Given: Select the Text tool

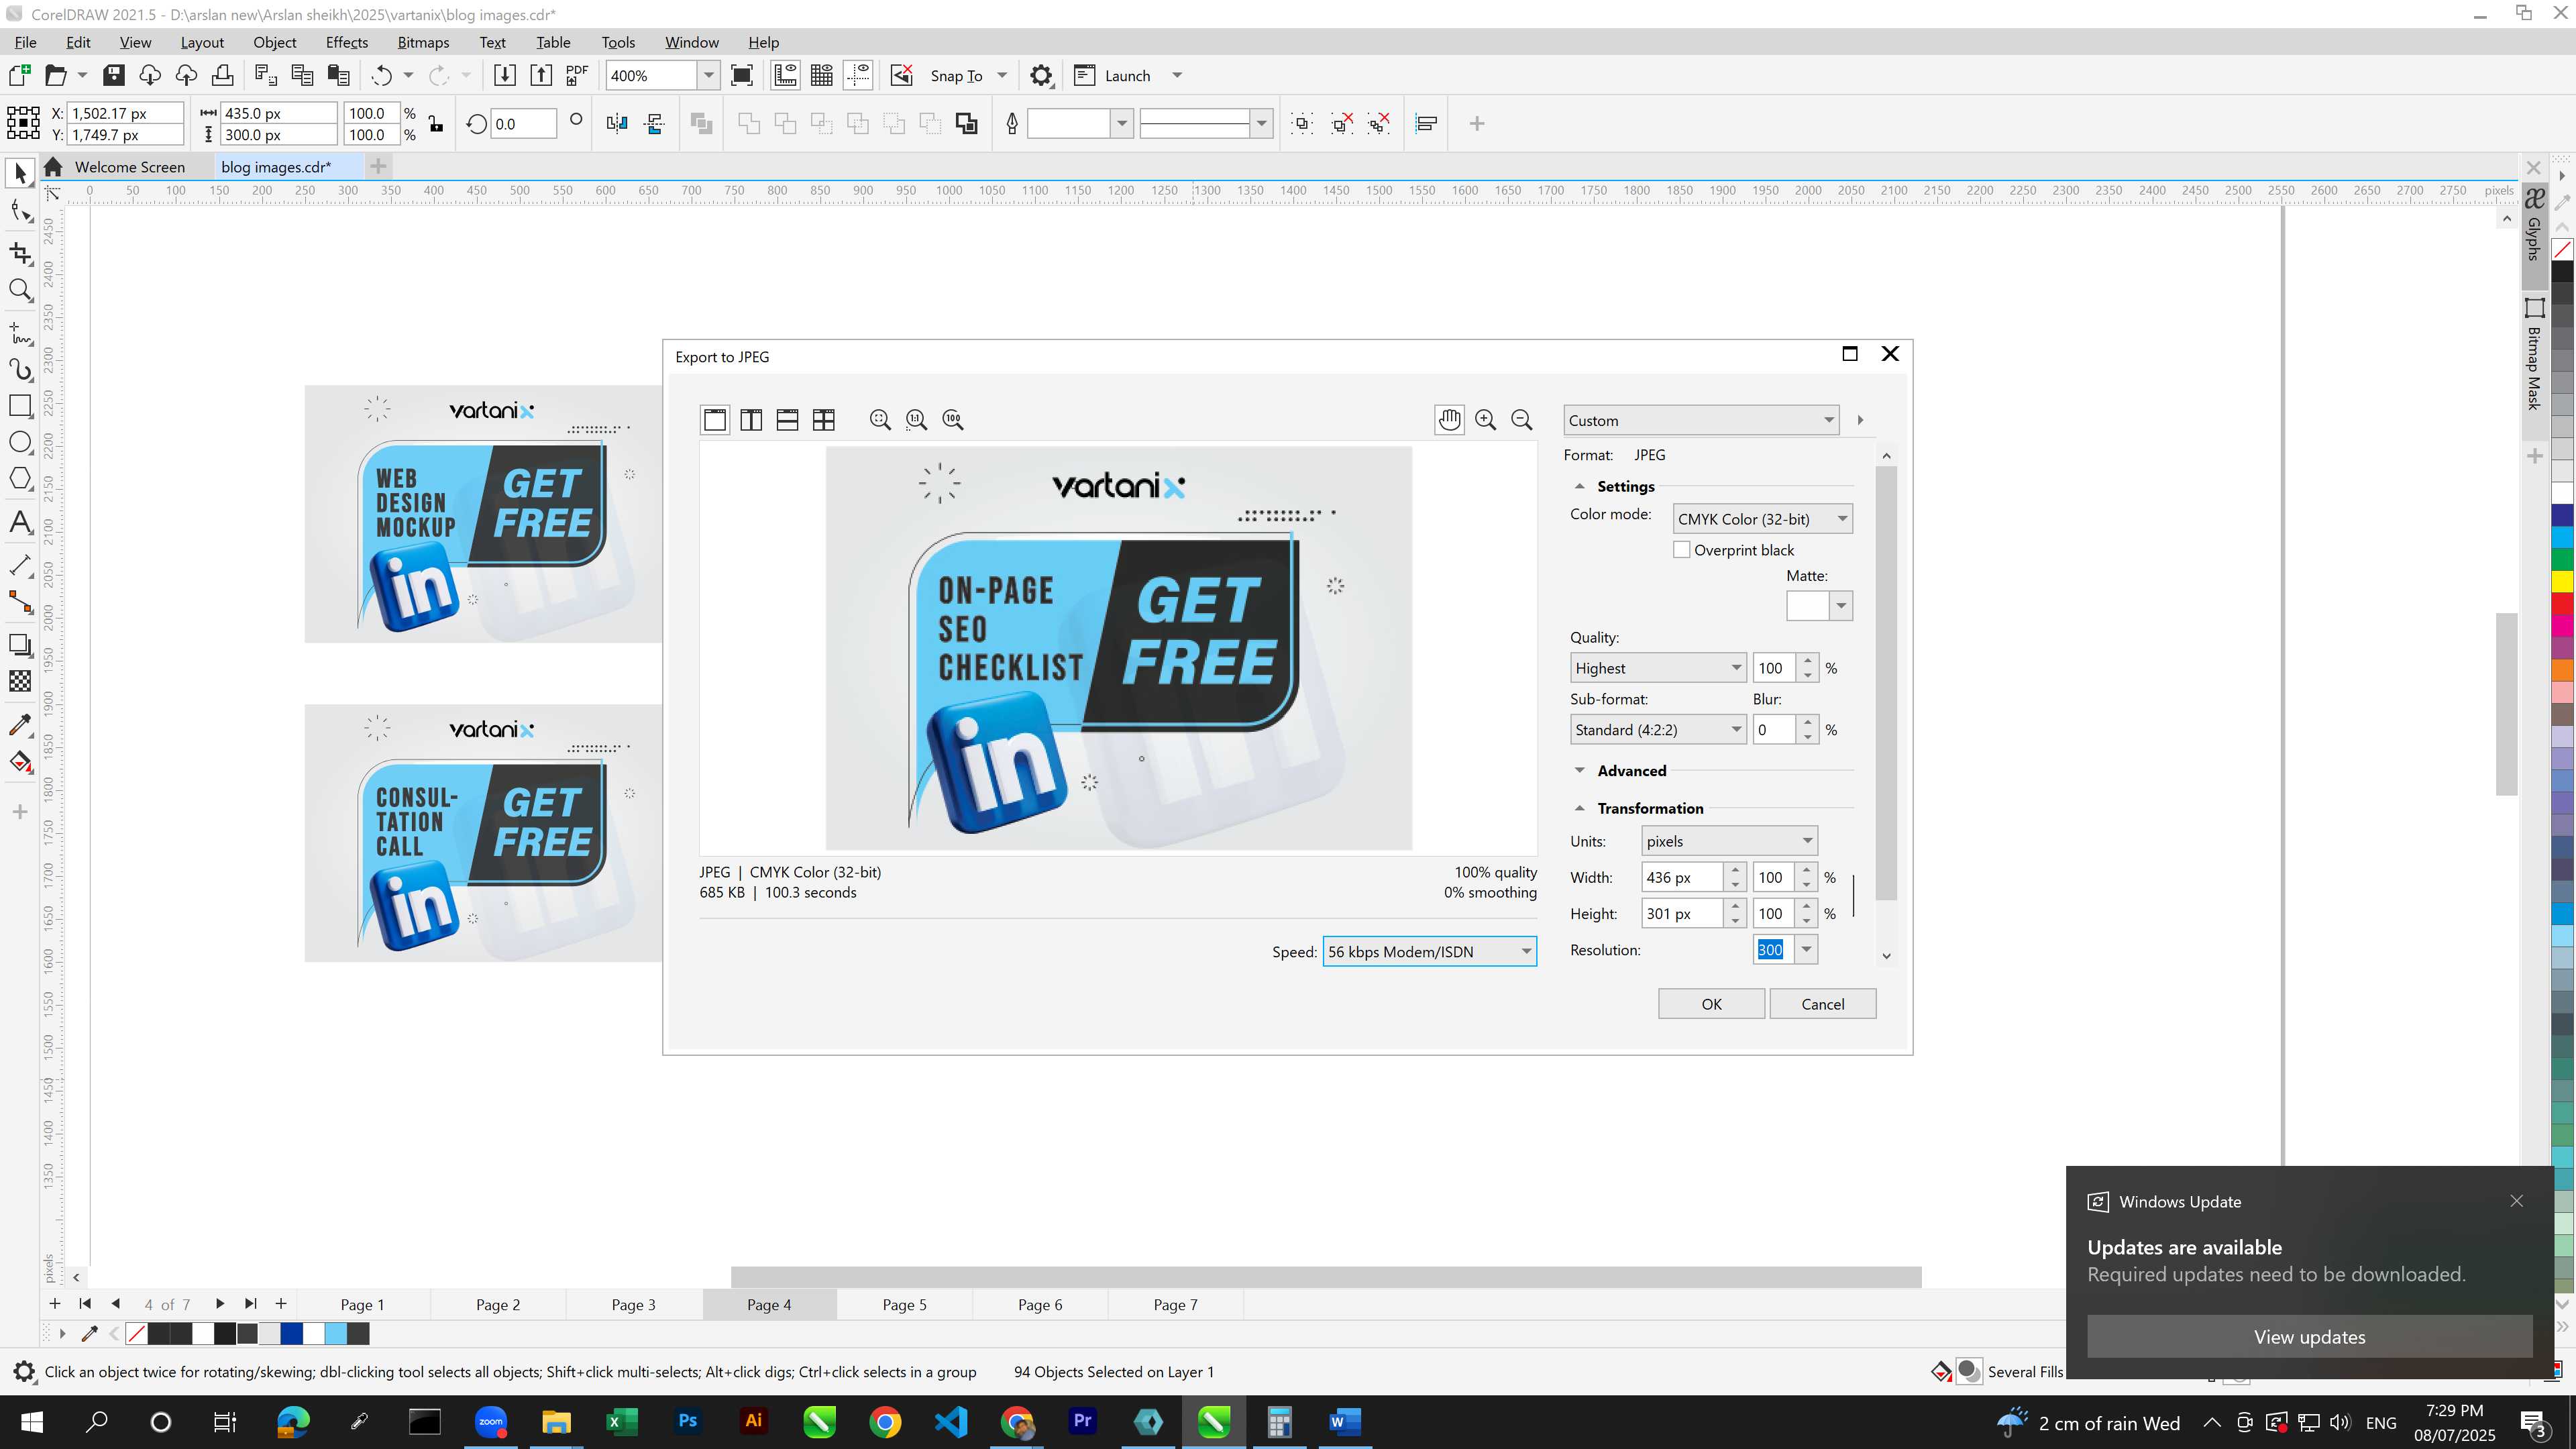Looking at the screenshot, I should point(20,522).
